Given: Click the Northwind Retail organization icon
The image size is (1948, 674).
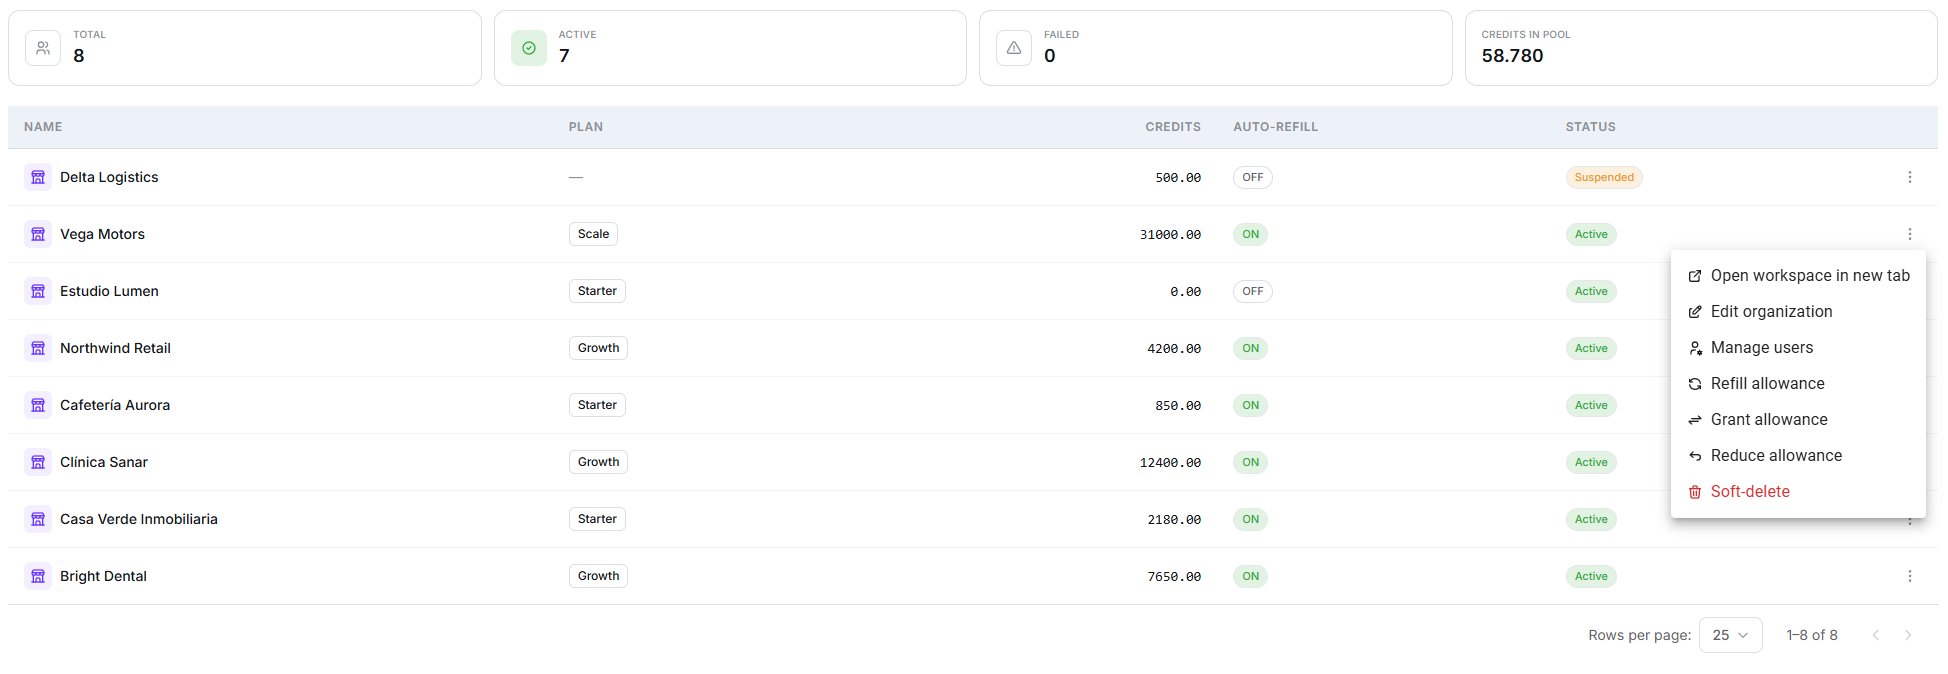Looking at the screenshot, I should (x=38, y=348).
